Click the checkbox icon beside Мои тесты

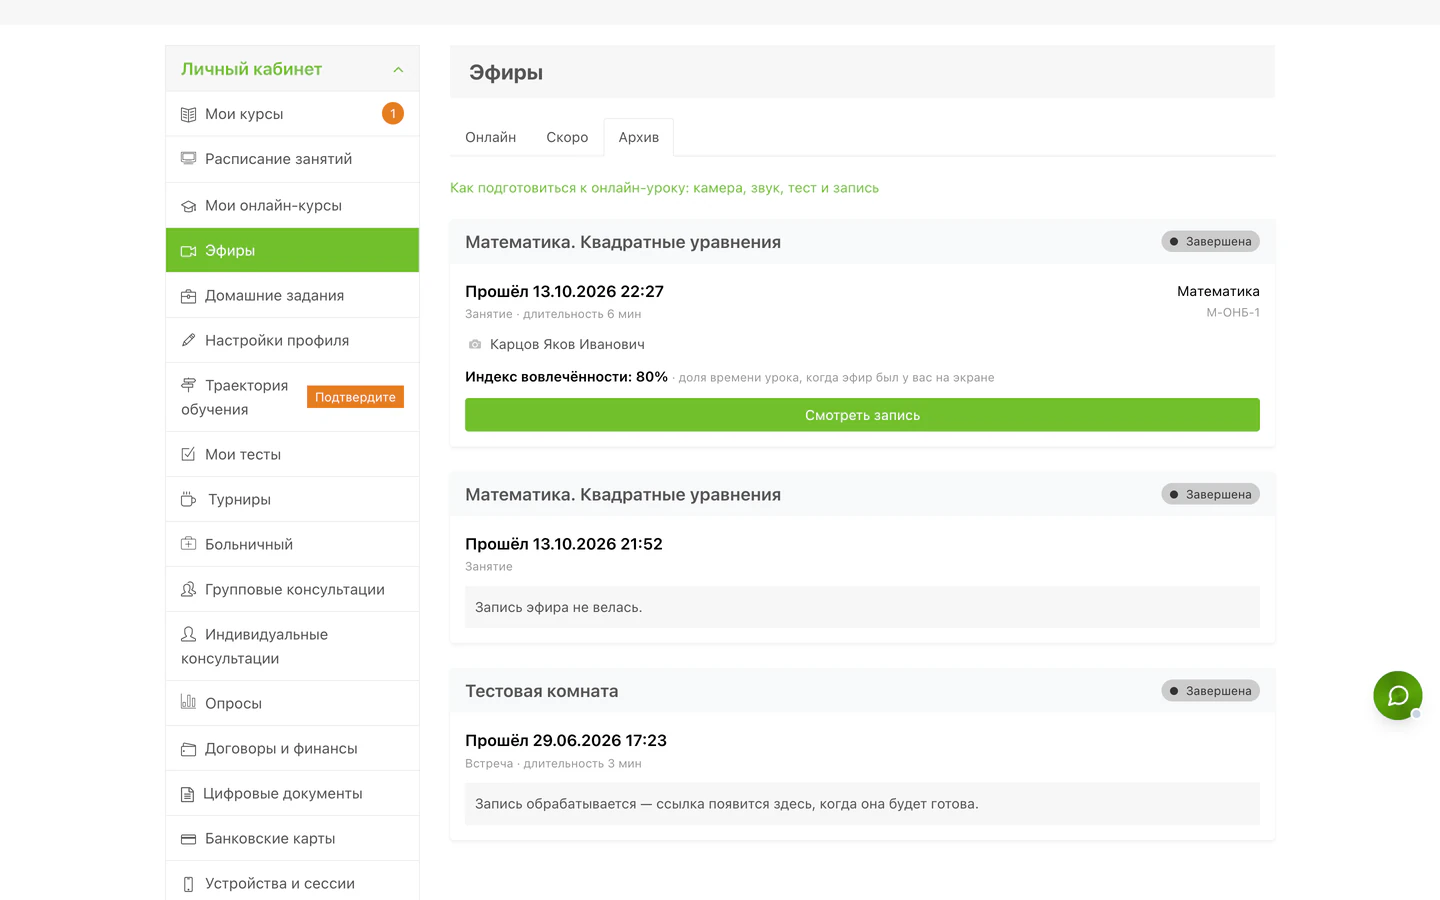188,455
